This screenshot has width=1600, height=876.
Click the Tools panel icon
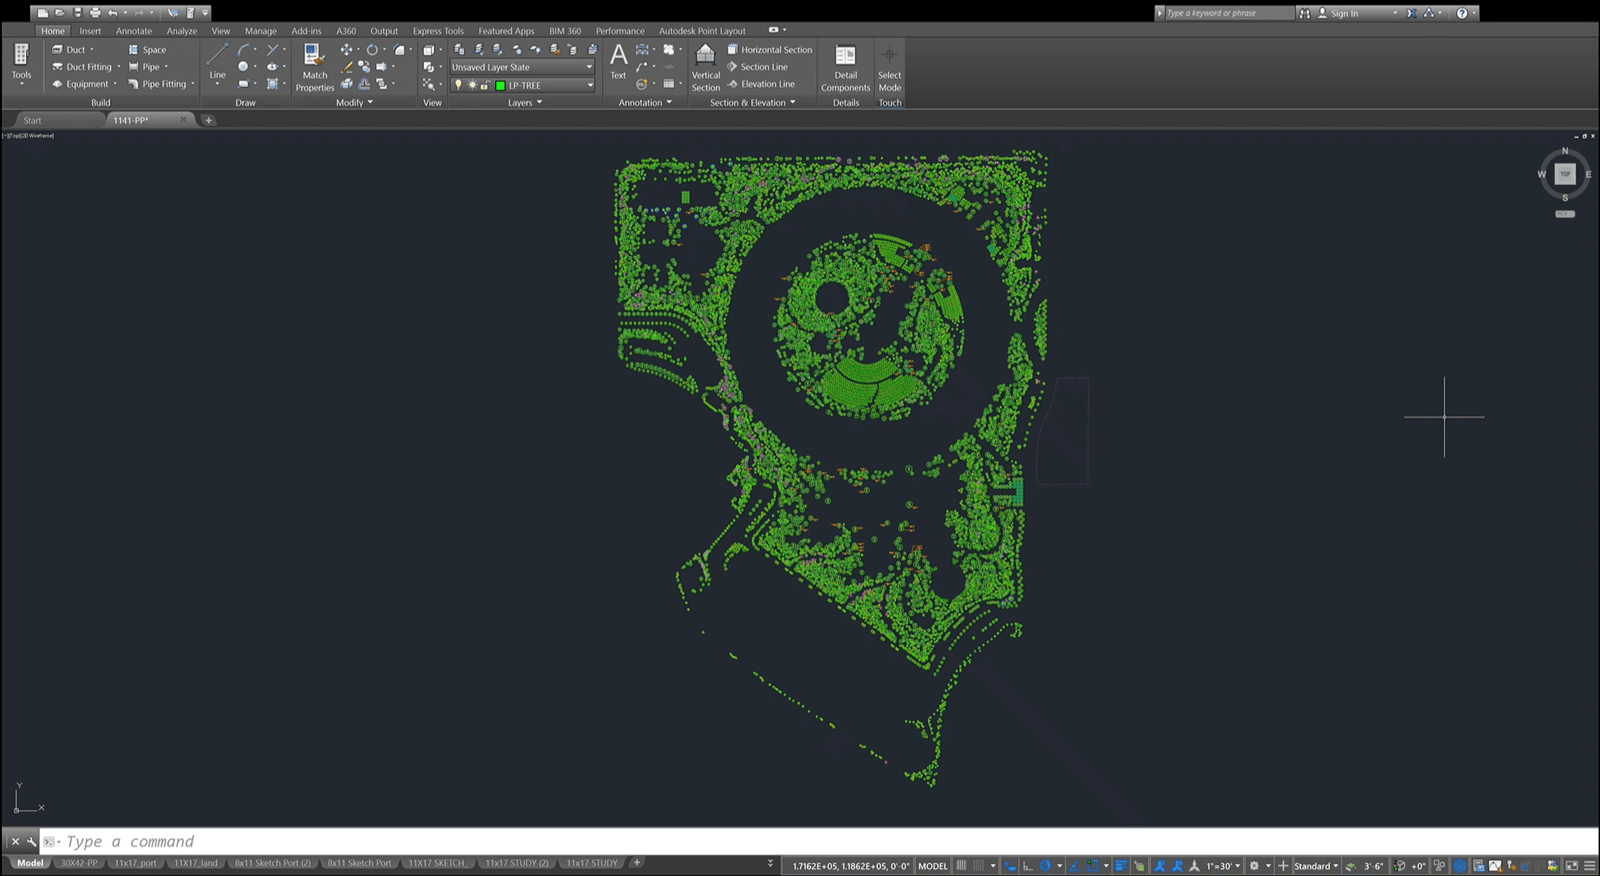(21, 62)
